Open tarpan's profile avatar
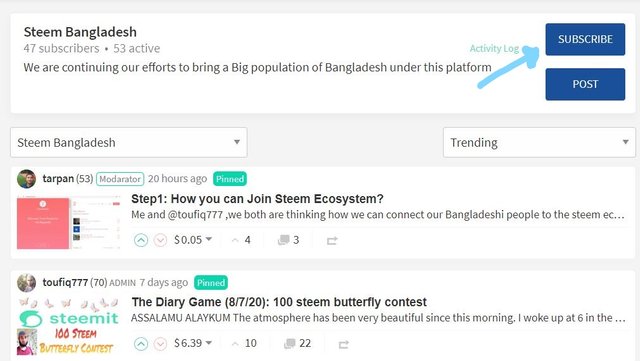This screenshot has width=640, height=361. (x=27, y=179)
